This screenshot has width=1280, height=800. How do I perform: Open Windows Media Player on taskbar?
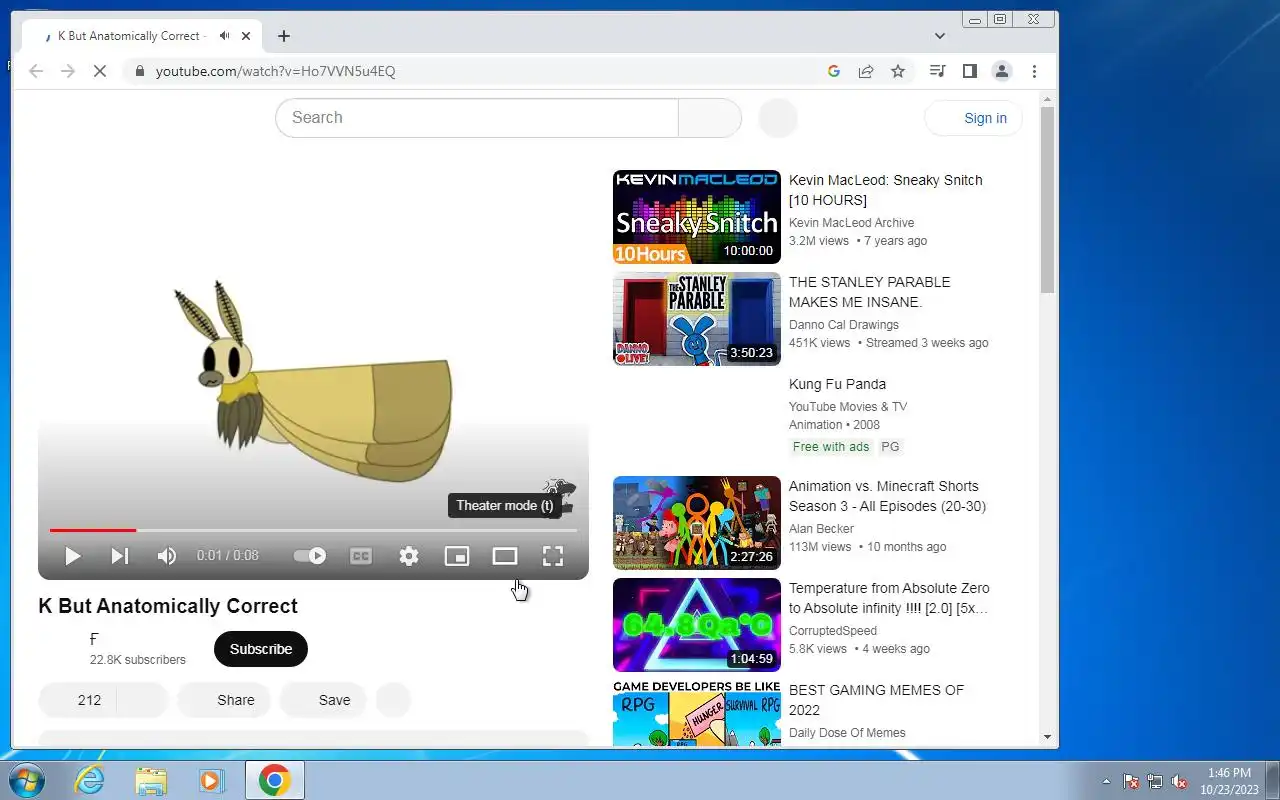point(211,780)
